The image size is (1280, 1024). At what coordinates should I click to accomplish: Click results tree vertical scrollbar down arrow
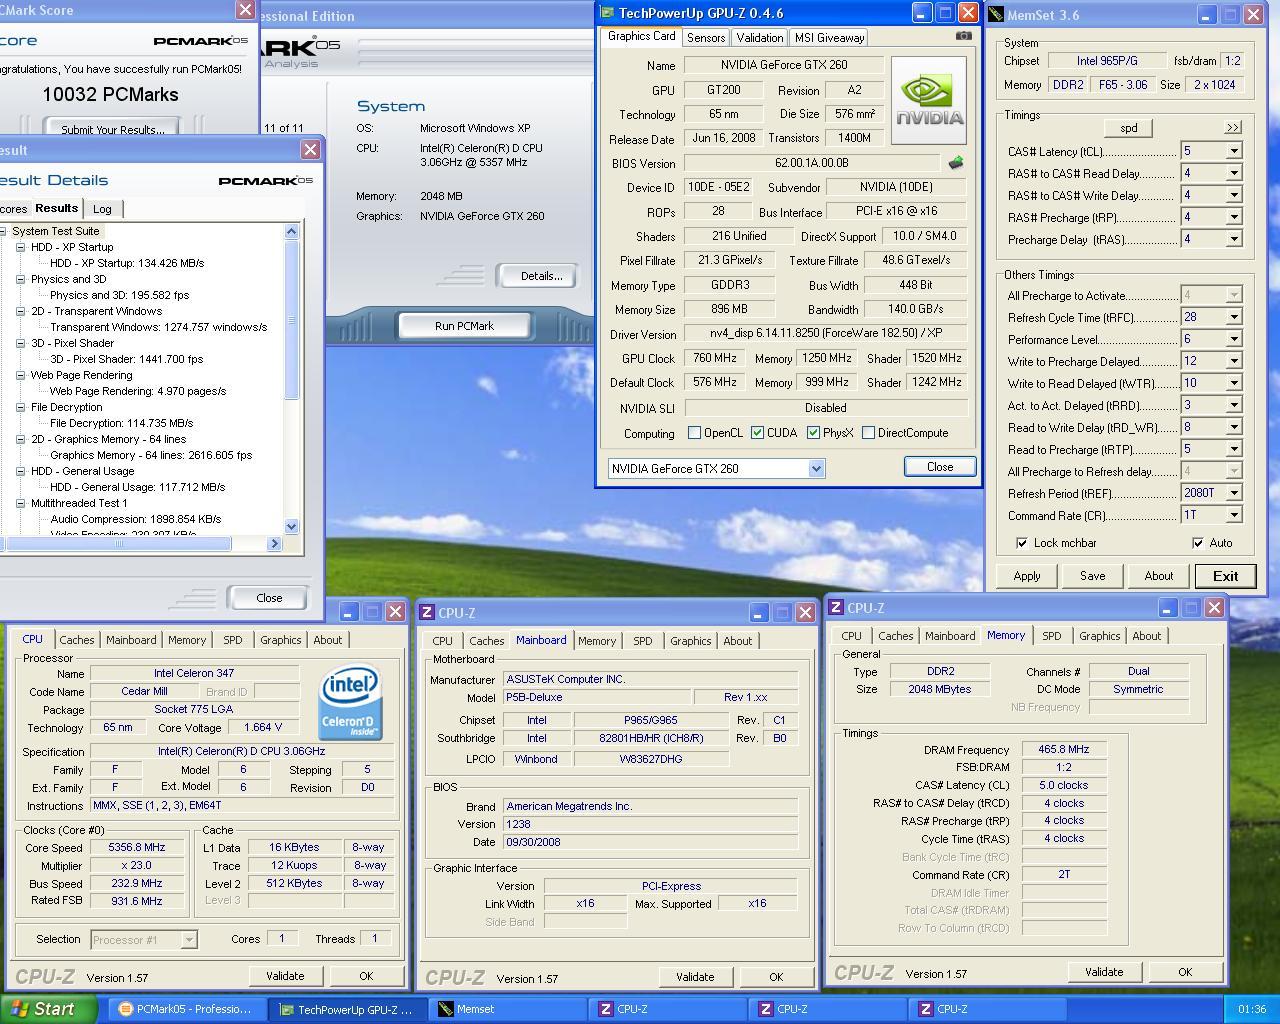click(291, 526)
